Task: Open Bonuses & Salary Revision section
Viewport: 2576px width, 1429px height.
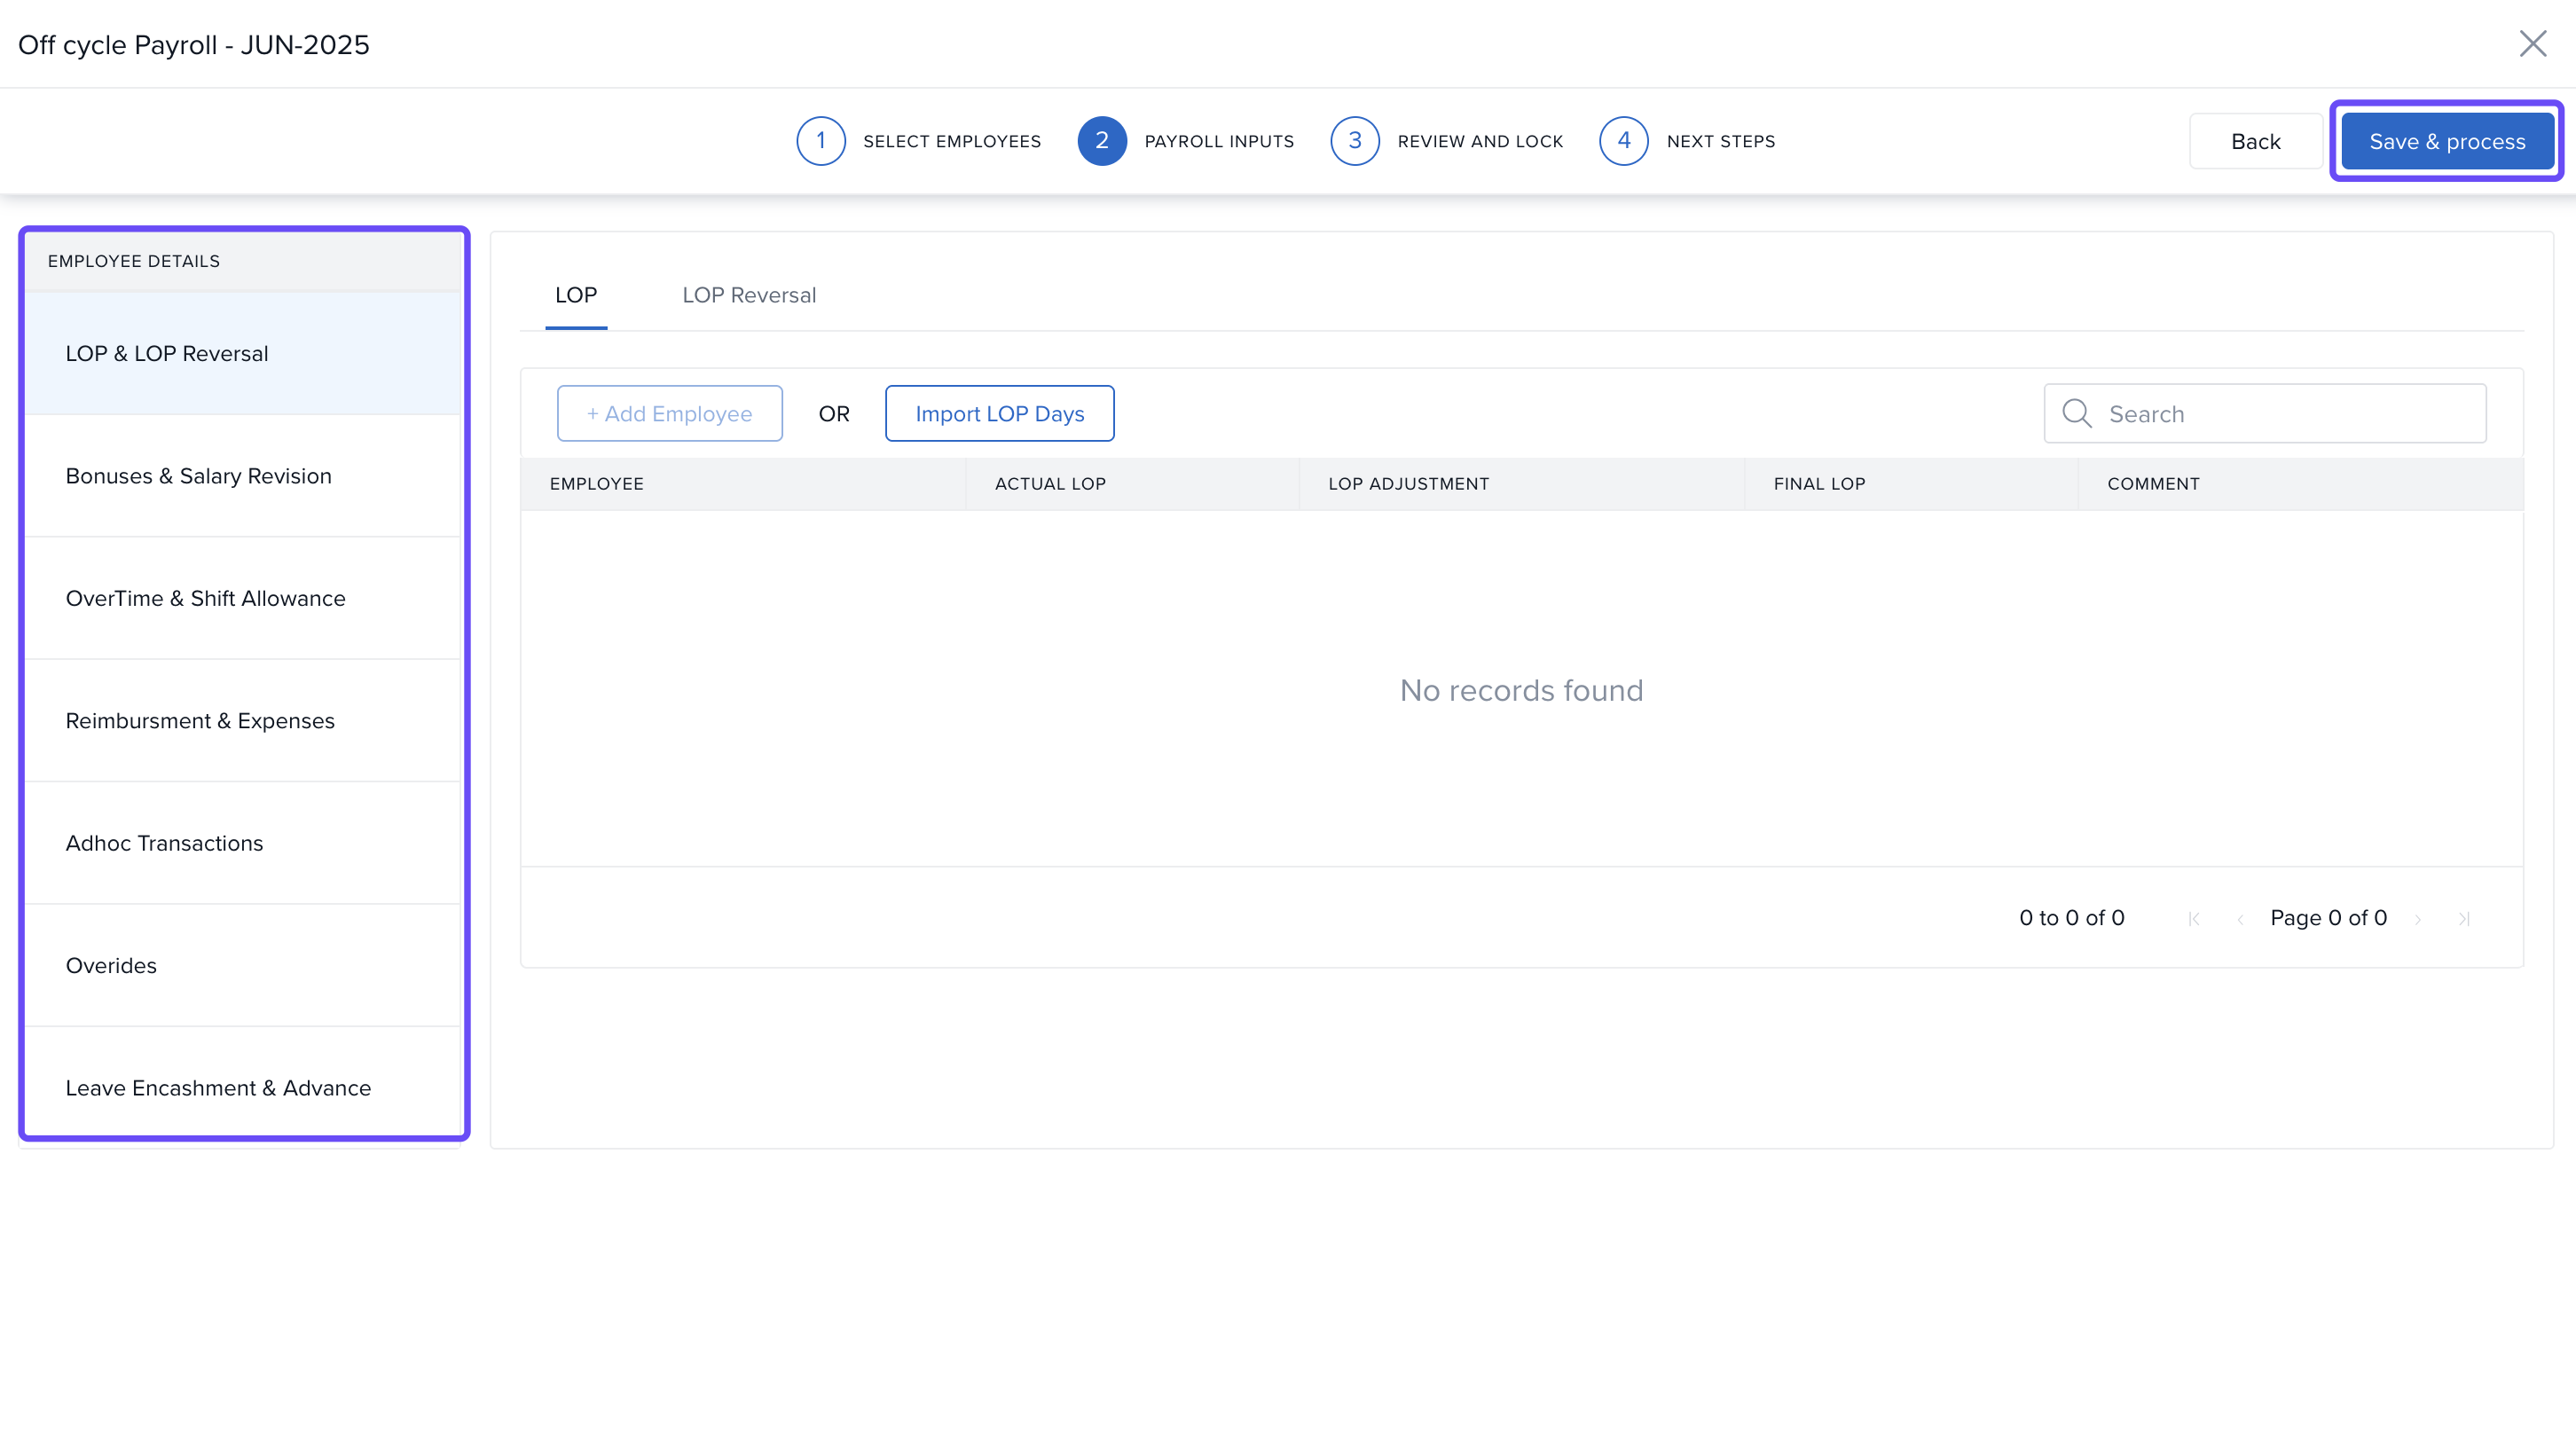Action: 199,476
